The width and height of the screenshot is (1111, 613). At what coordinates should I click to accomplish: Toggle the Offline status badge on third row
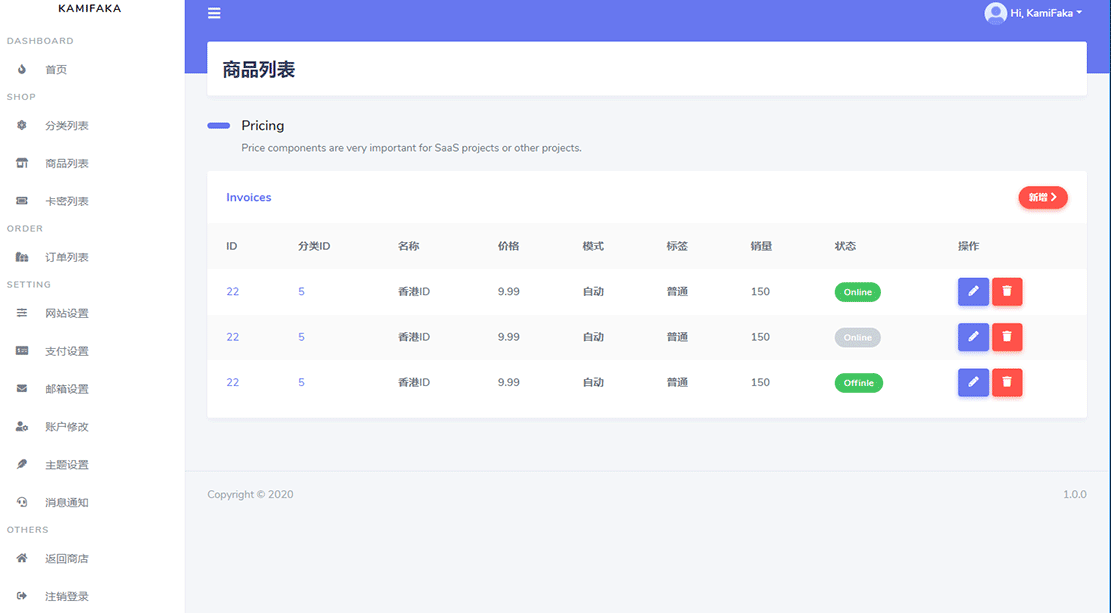[x=858, y=382]
